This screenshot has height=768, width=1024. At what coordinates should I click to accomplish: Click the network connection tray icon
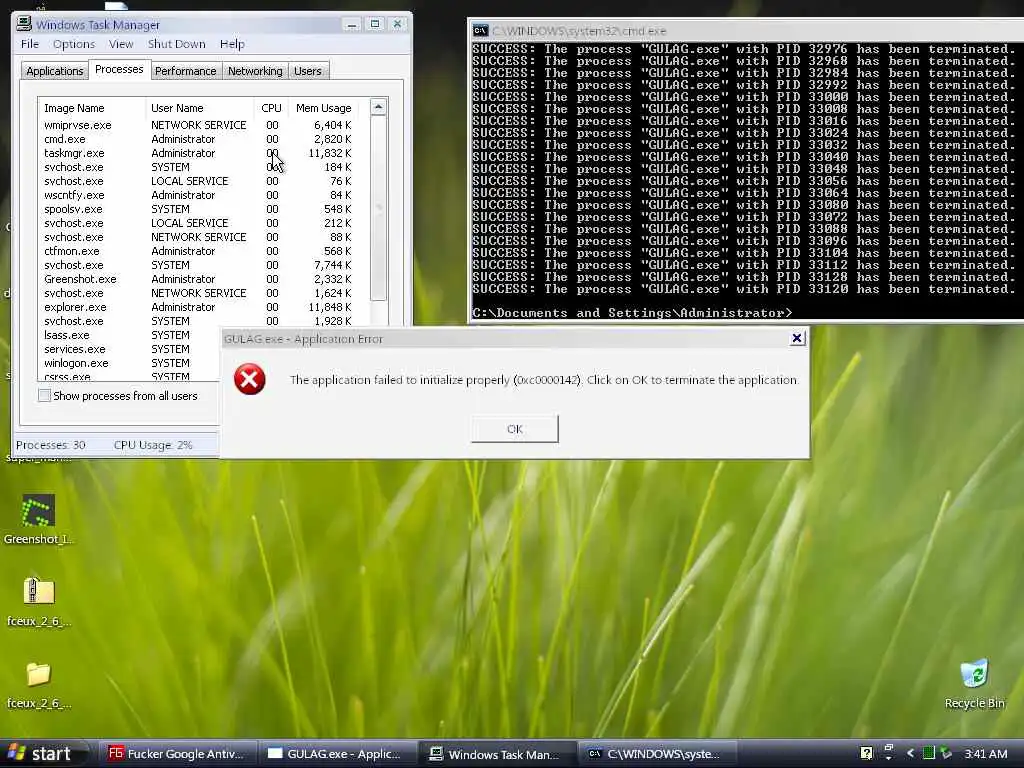click(946, 753)
